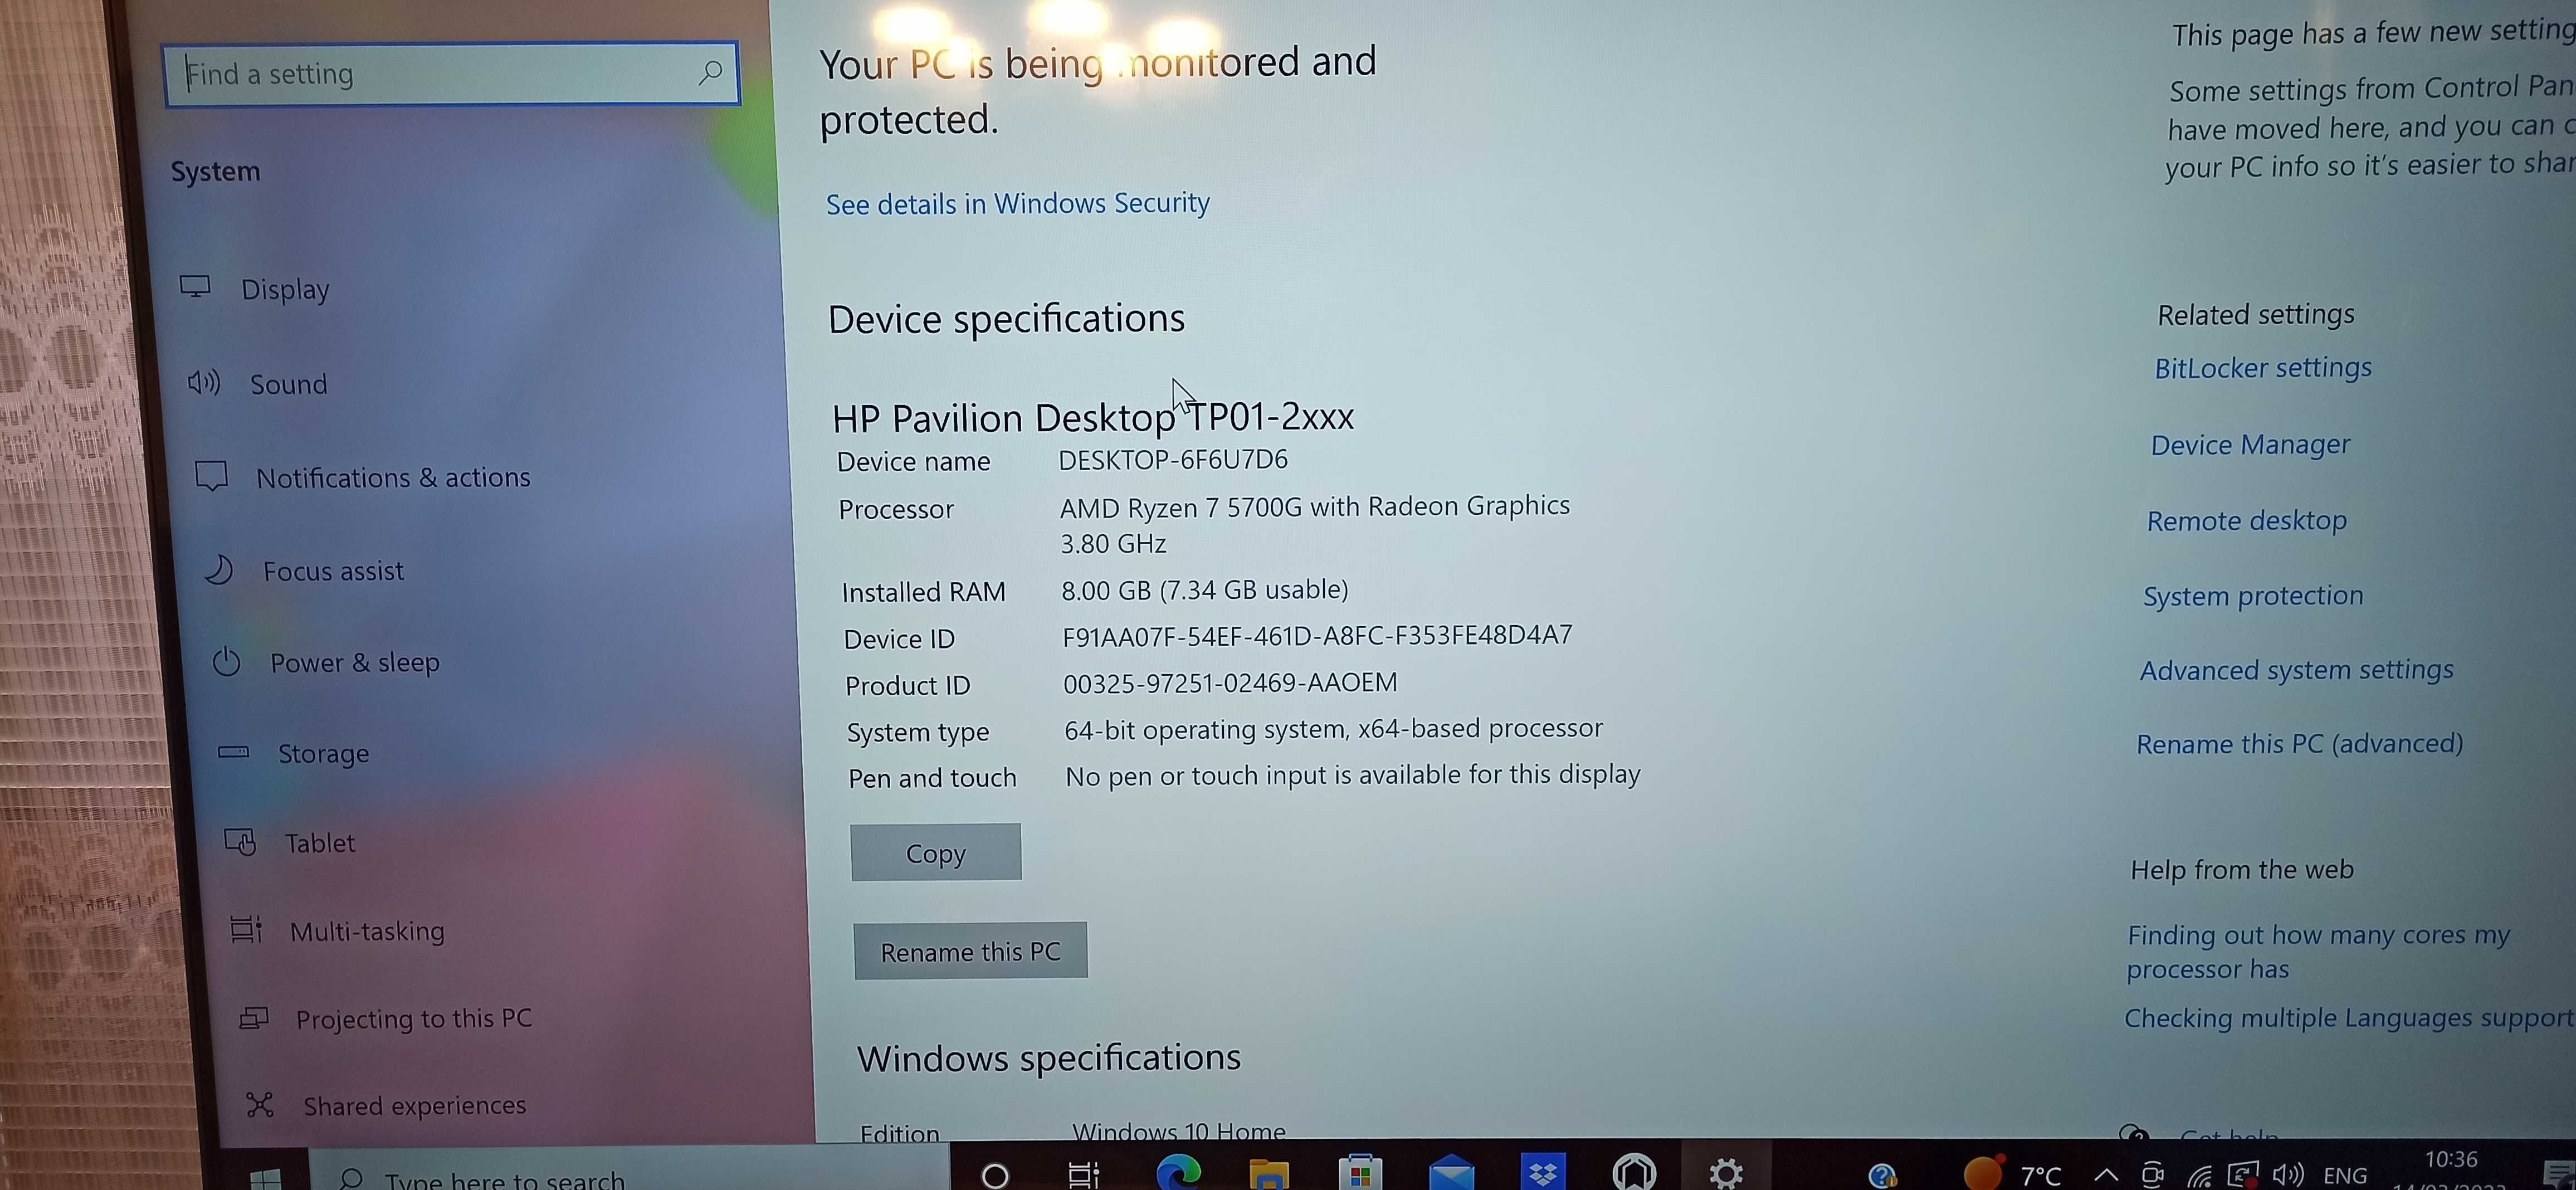Open Device Manager link

[2250, 444]
